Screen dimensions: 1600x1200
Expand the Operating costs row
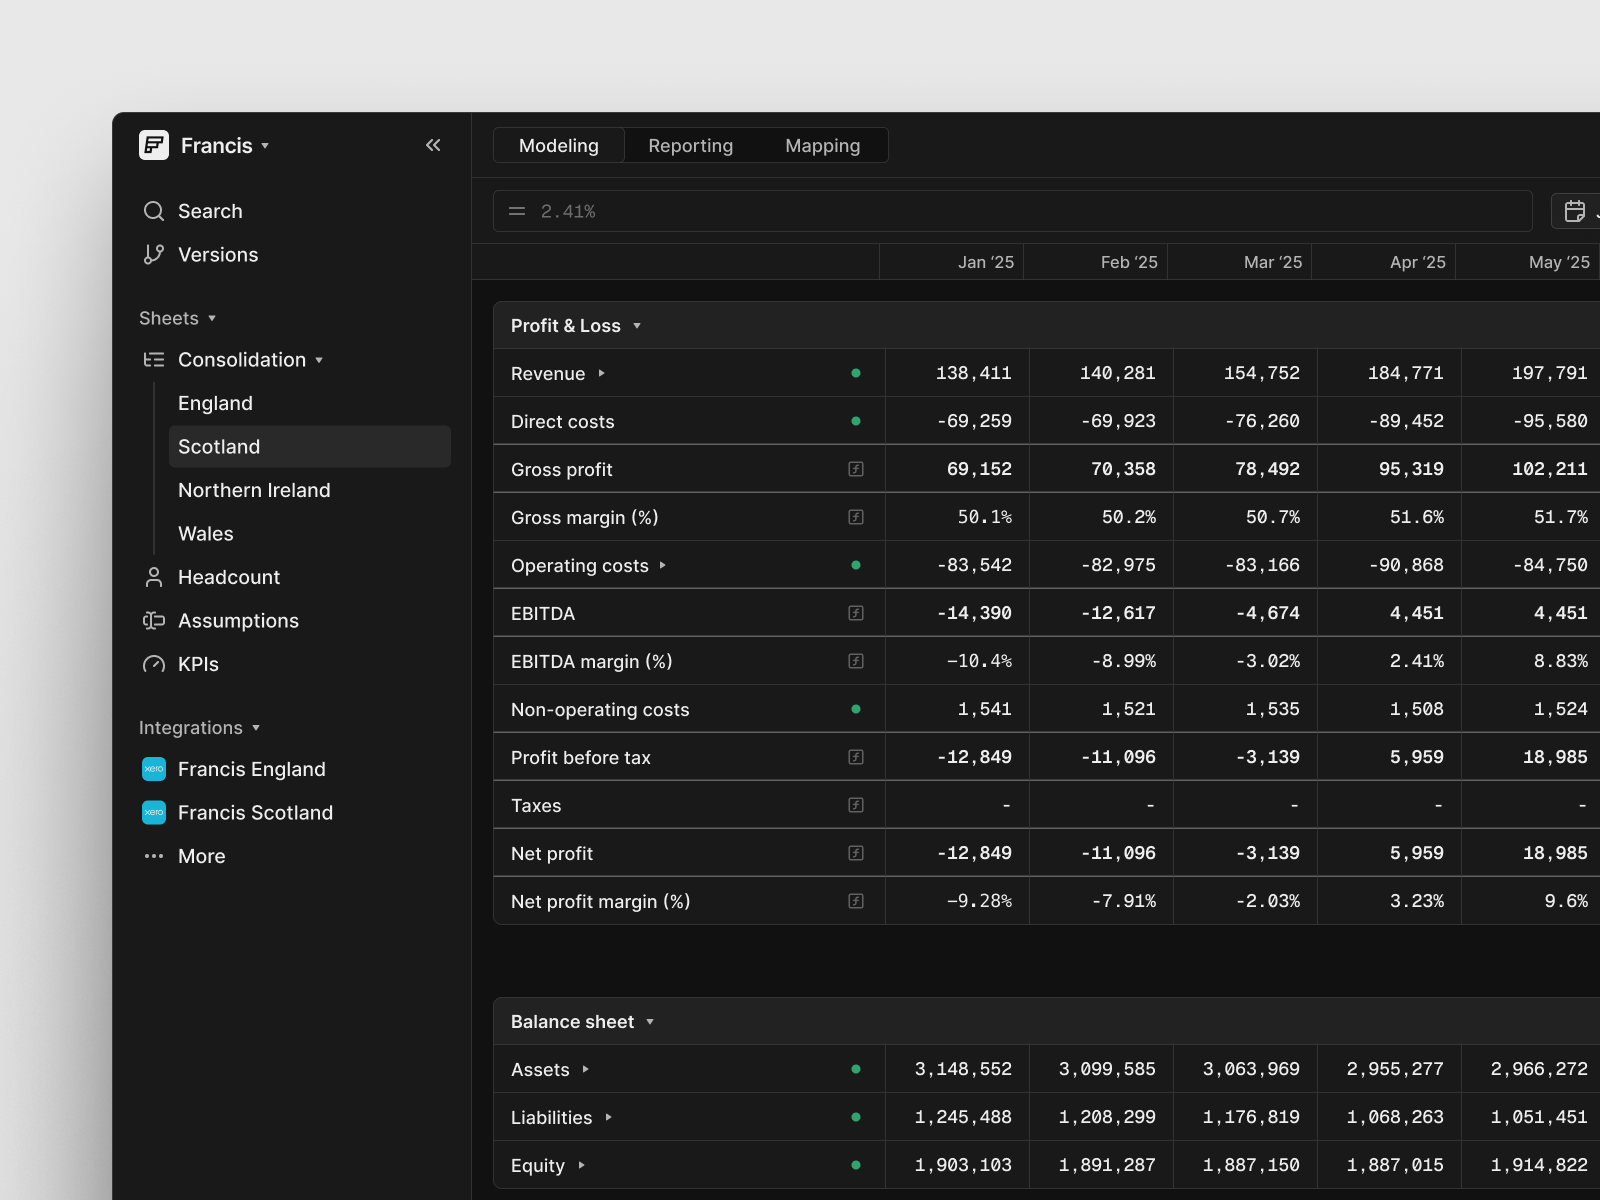click(663, 565)
